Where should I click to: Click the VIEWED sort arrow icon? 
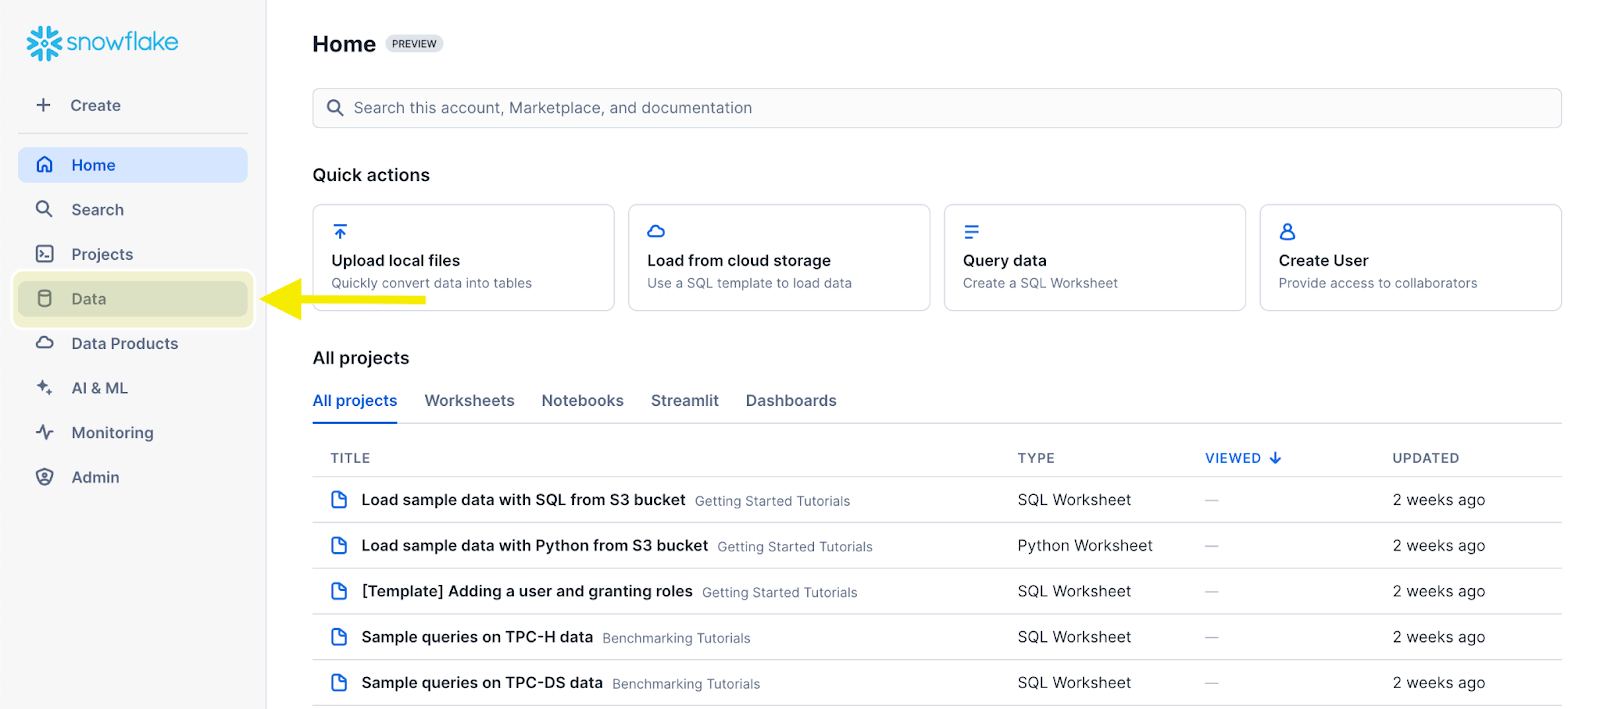(x=1275, y=458)
